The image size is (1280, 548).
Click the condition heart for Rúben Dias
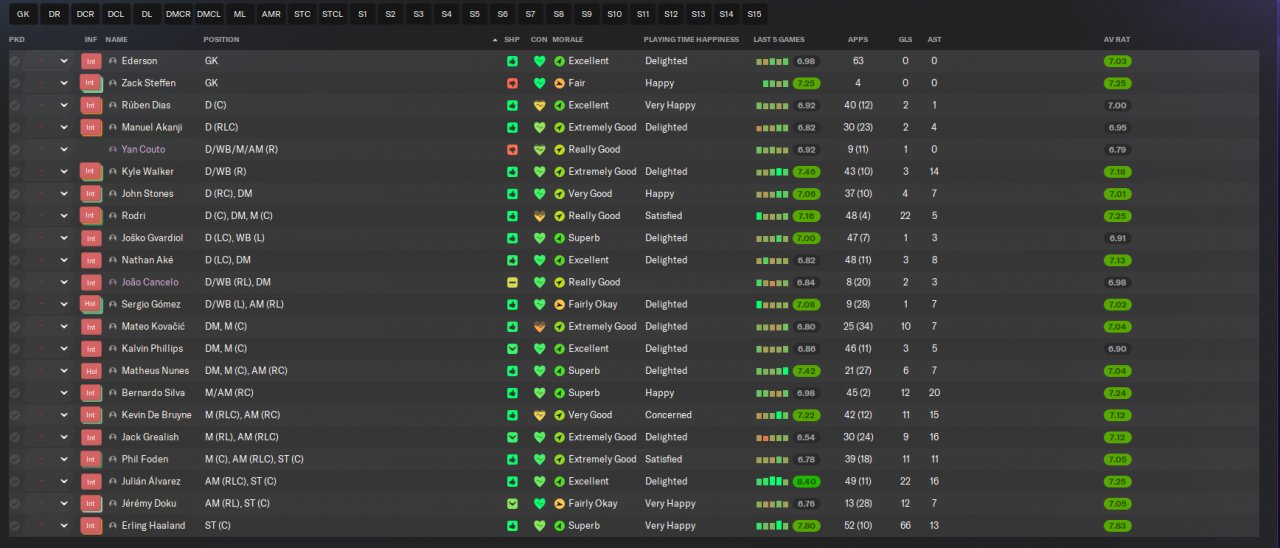(539, 105)
